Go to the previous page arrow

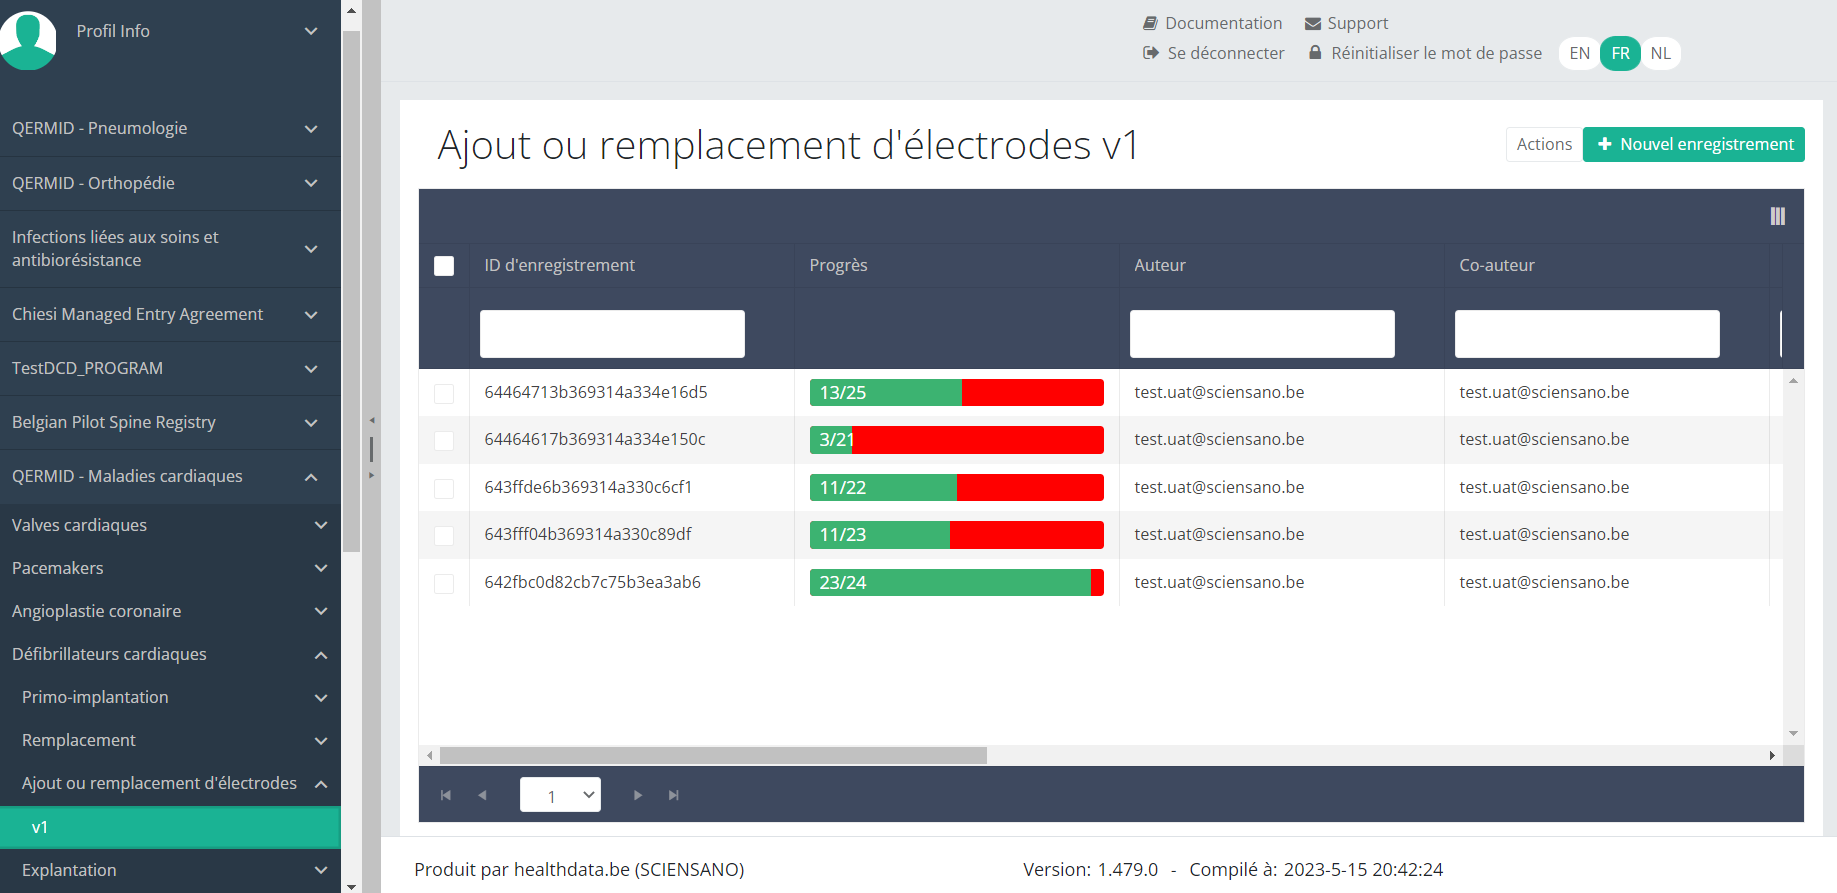482,795
